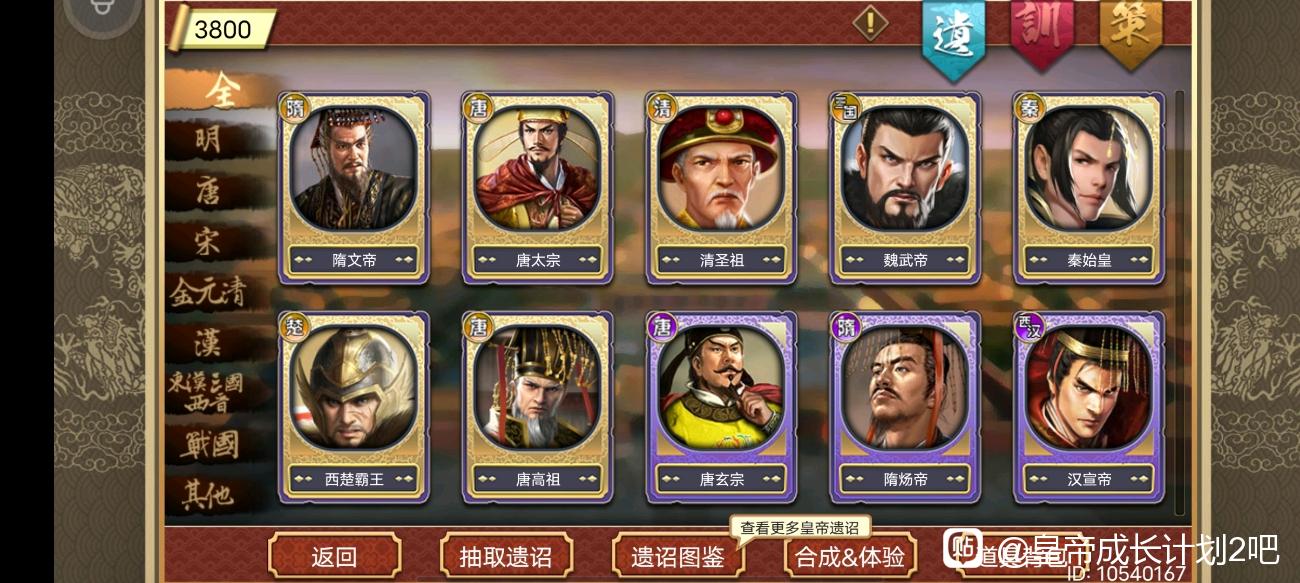Screen dimensions: 1300x583
Task: Select the 唐太宗 emperor portrait
Action: (x=538, y=169)
